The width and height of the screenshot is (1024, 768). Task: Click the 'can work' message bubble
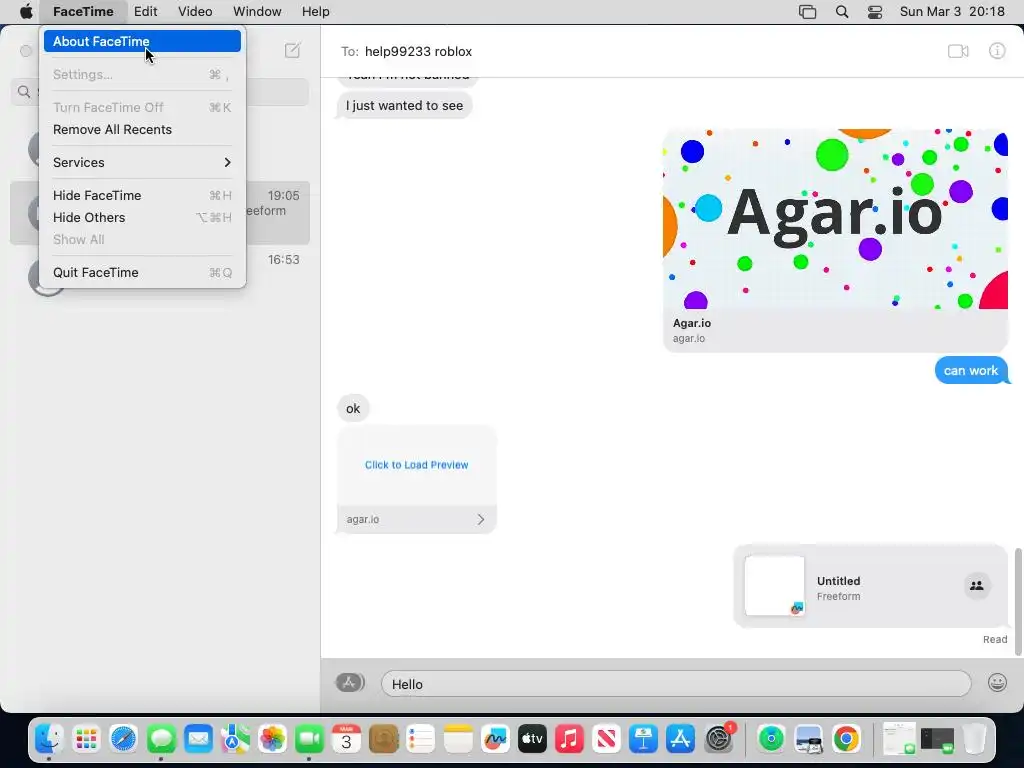pos(971,370)
